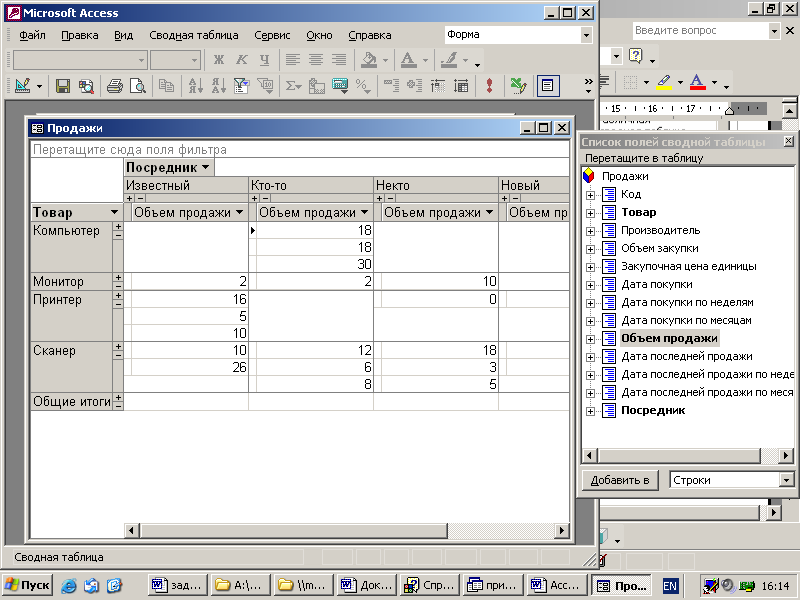The width and height of the screenshot is (800, 600).
Task: Select Дата последней продажи in field list
Action: click(x=687, y=356)
